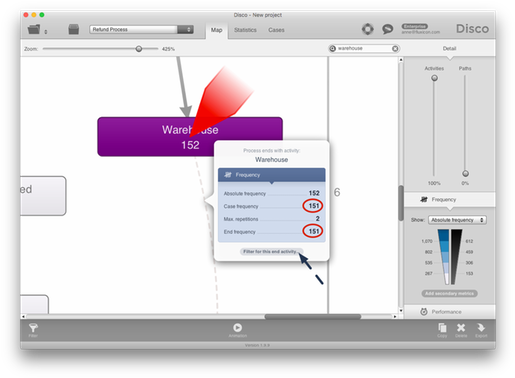Click the black path frequency legend

[456, 257]
